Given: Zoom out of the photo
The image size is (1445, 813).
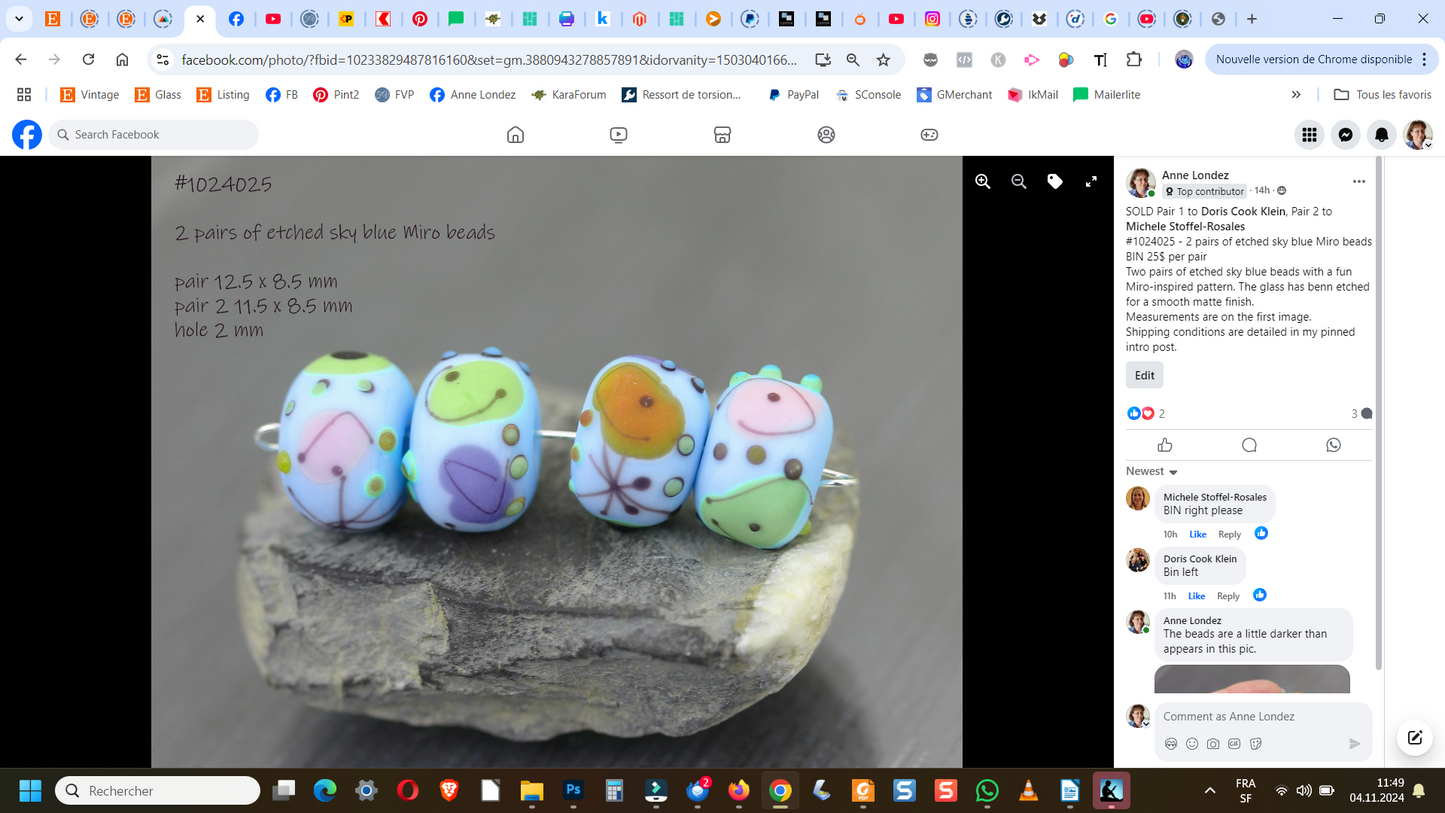Looking at the screenshot, I should 1019,181.
